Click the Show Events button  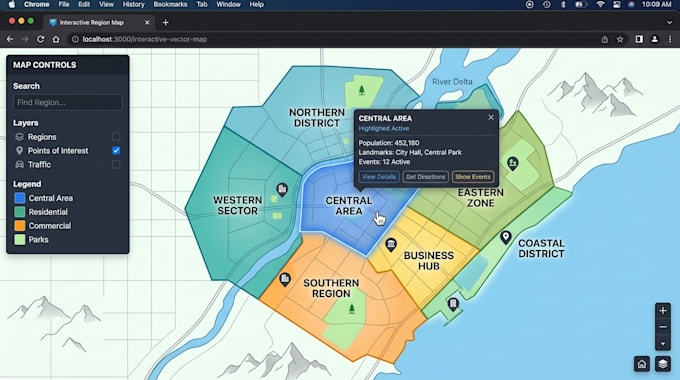point(473,177)
